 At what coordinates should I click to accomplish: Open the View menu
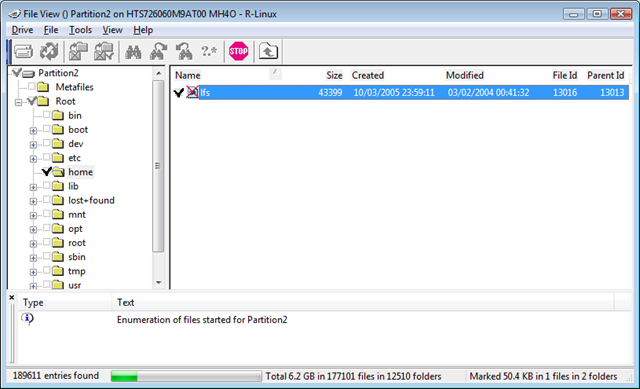112,30
